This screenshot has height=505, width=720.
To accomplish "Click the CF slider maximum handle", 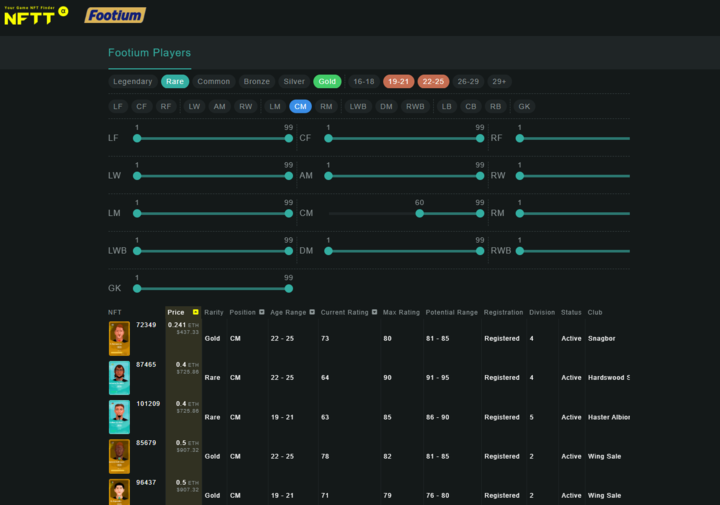I will click(480, 138).
